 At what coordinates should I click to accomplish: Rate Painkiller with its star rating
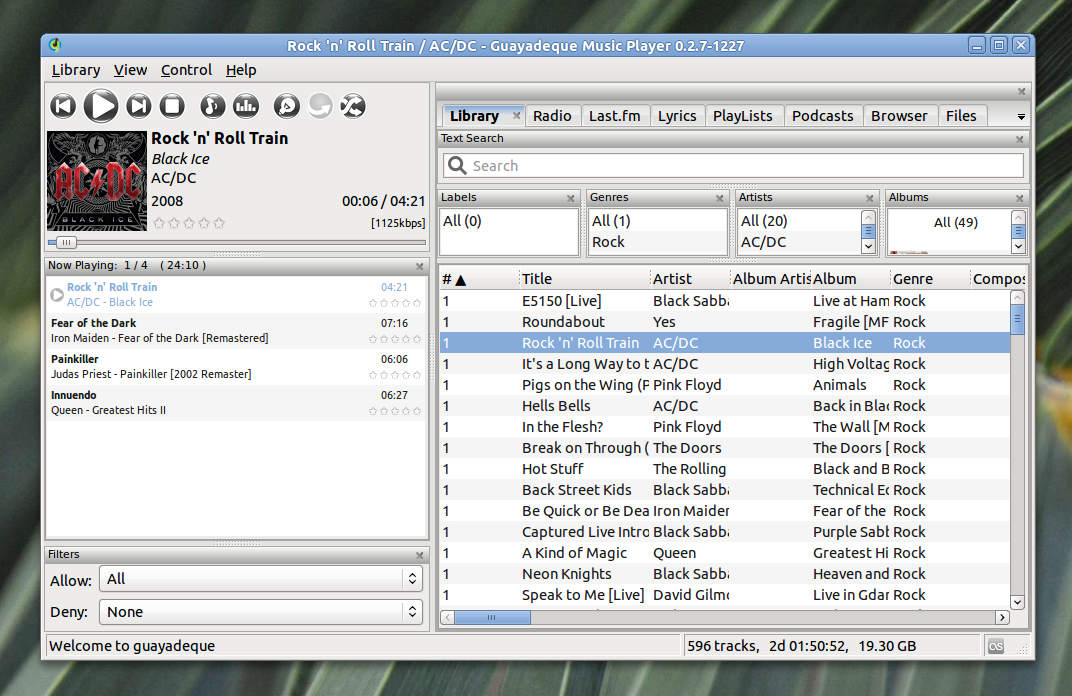click(x=394, y=375)
